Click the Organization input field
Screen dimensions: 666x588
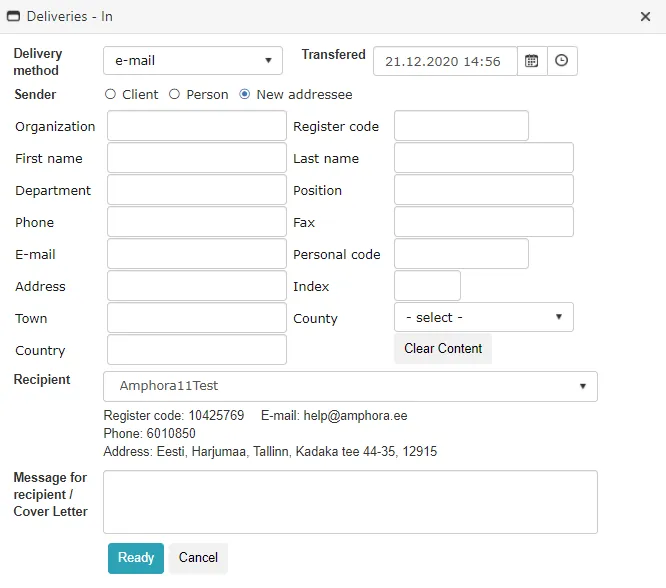coord(197,126)
